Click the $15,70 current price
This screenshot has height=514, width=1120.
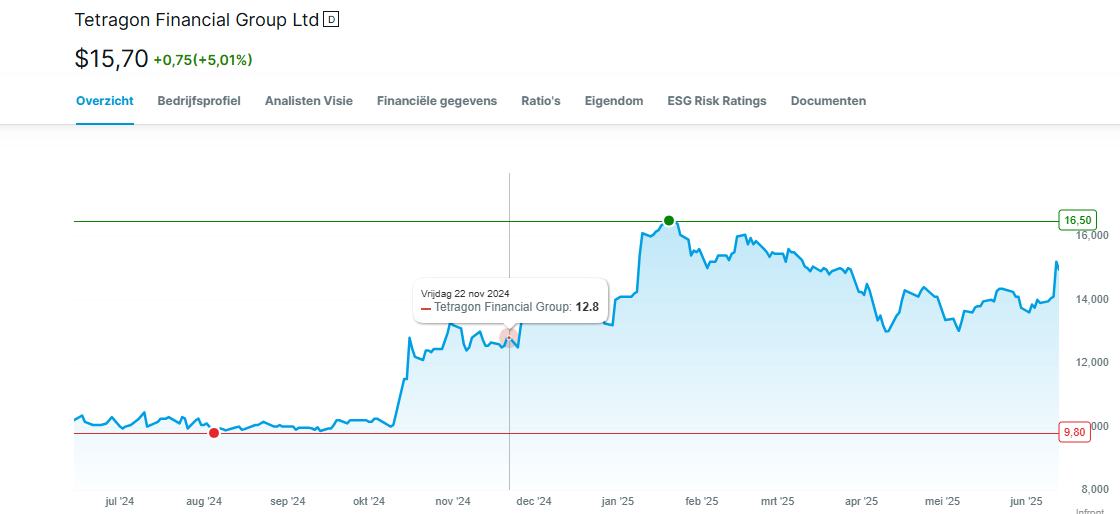[111, 59]
